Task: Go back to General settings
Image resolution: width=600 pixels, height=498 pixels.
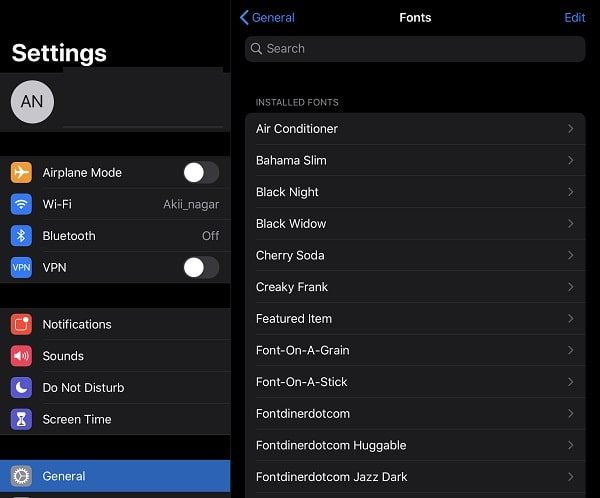Action: pos(267,18)
